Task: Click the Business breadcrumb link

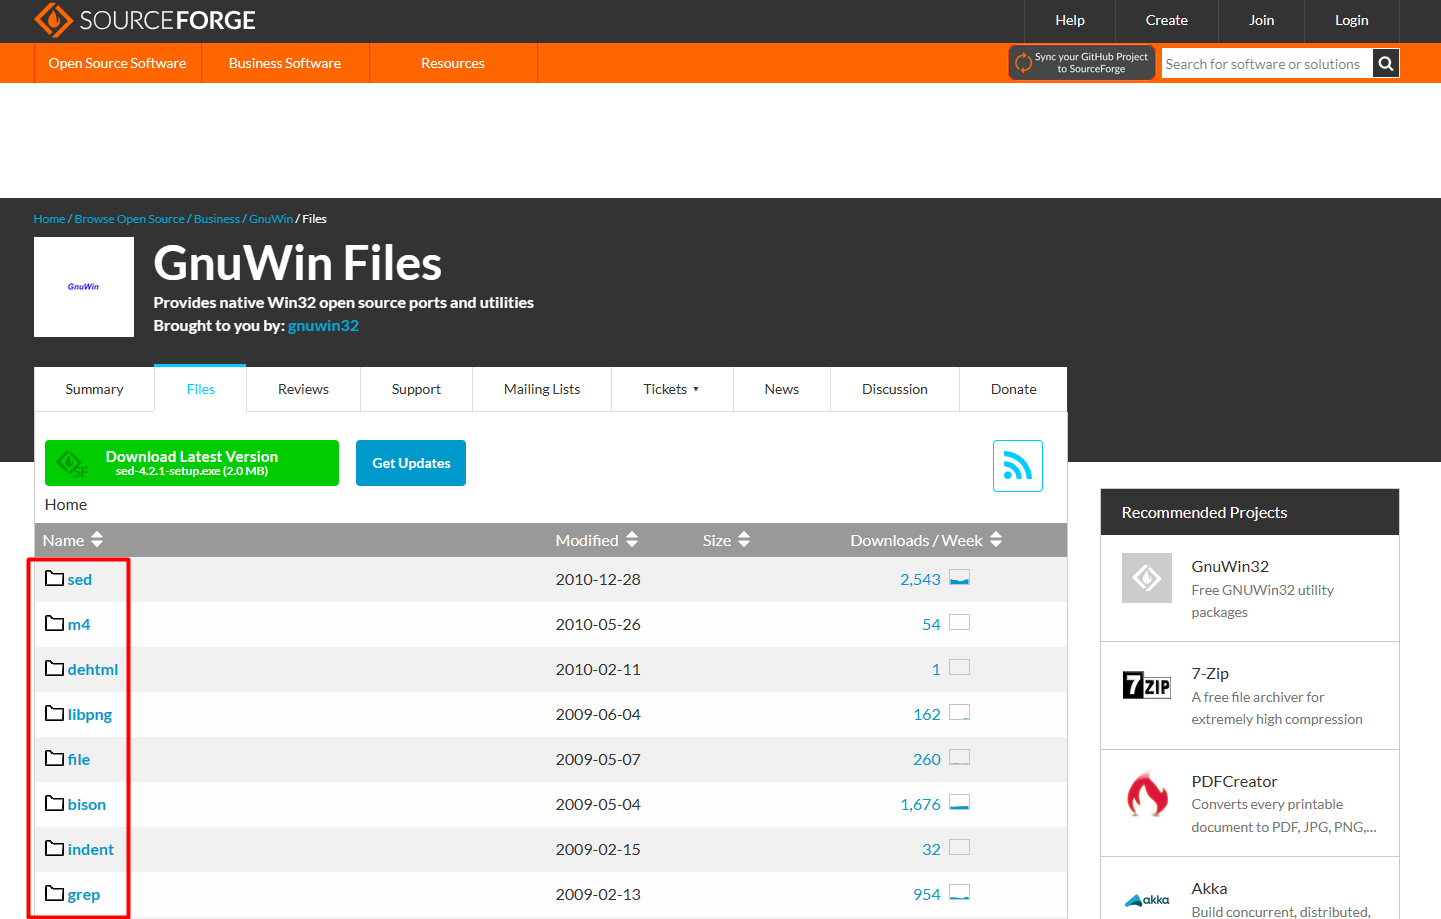Action: tap(216, 219)
